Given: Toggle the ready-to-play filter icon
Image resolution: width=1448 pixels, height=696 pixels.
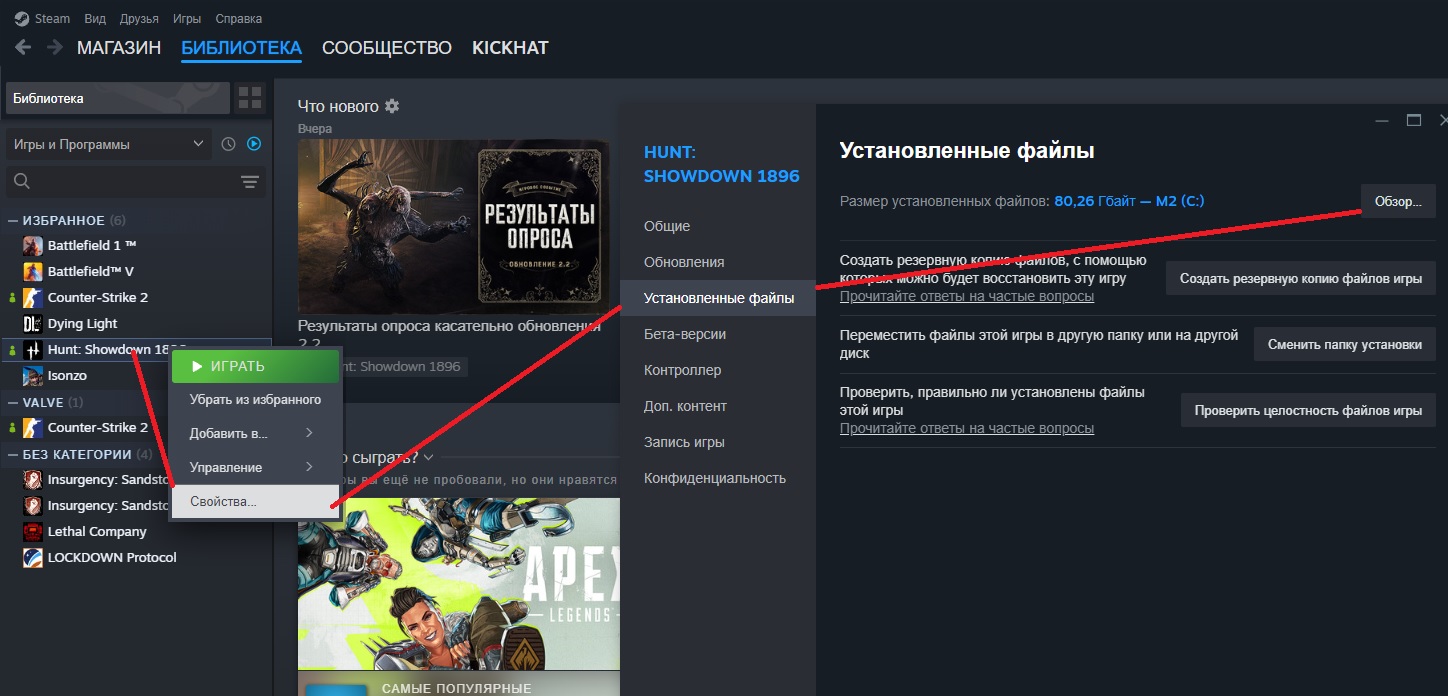Looking at the screenshot, I should pos(254,144).
